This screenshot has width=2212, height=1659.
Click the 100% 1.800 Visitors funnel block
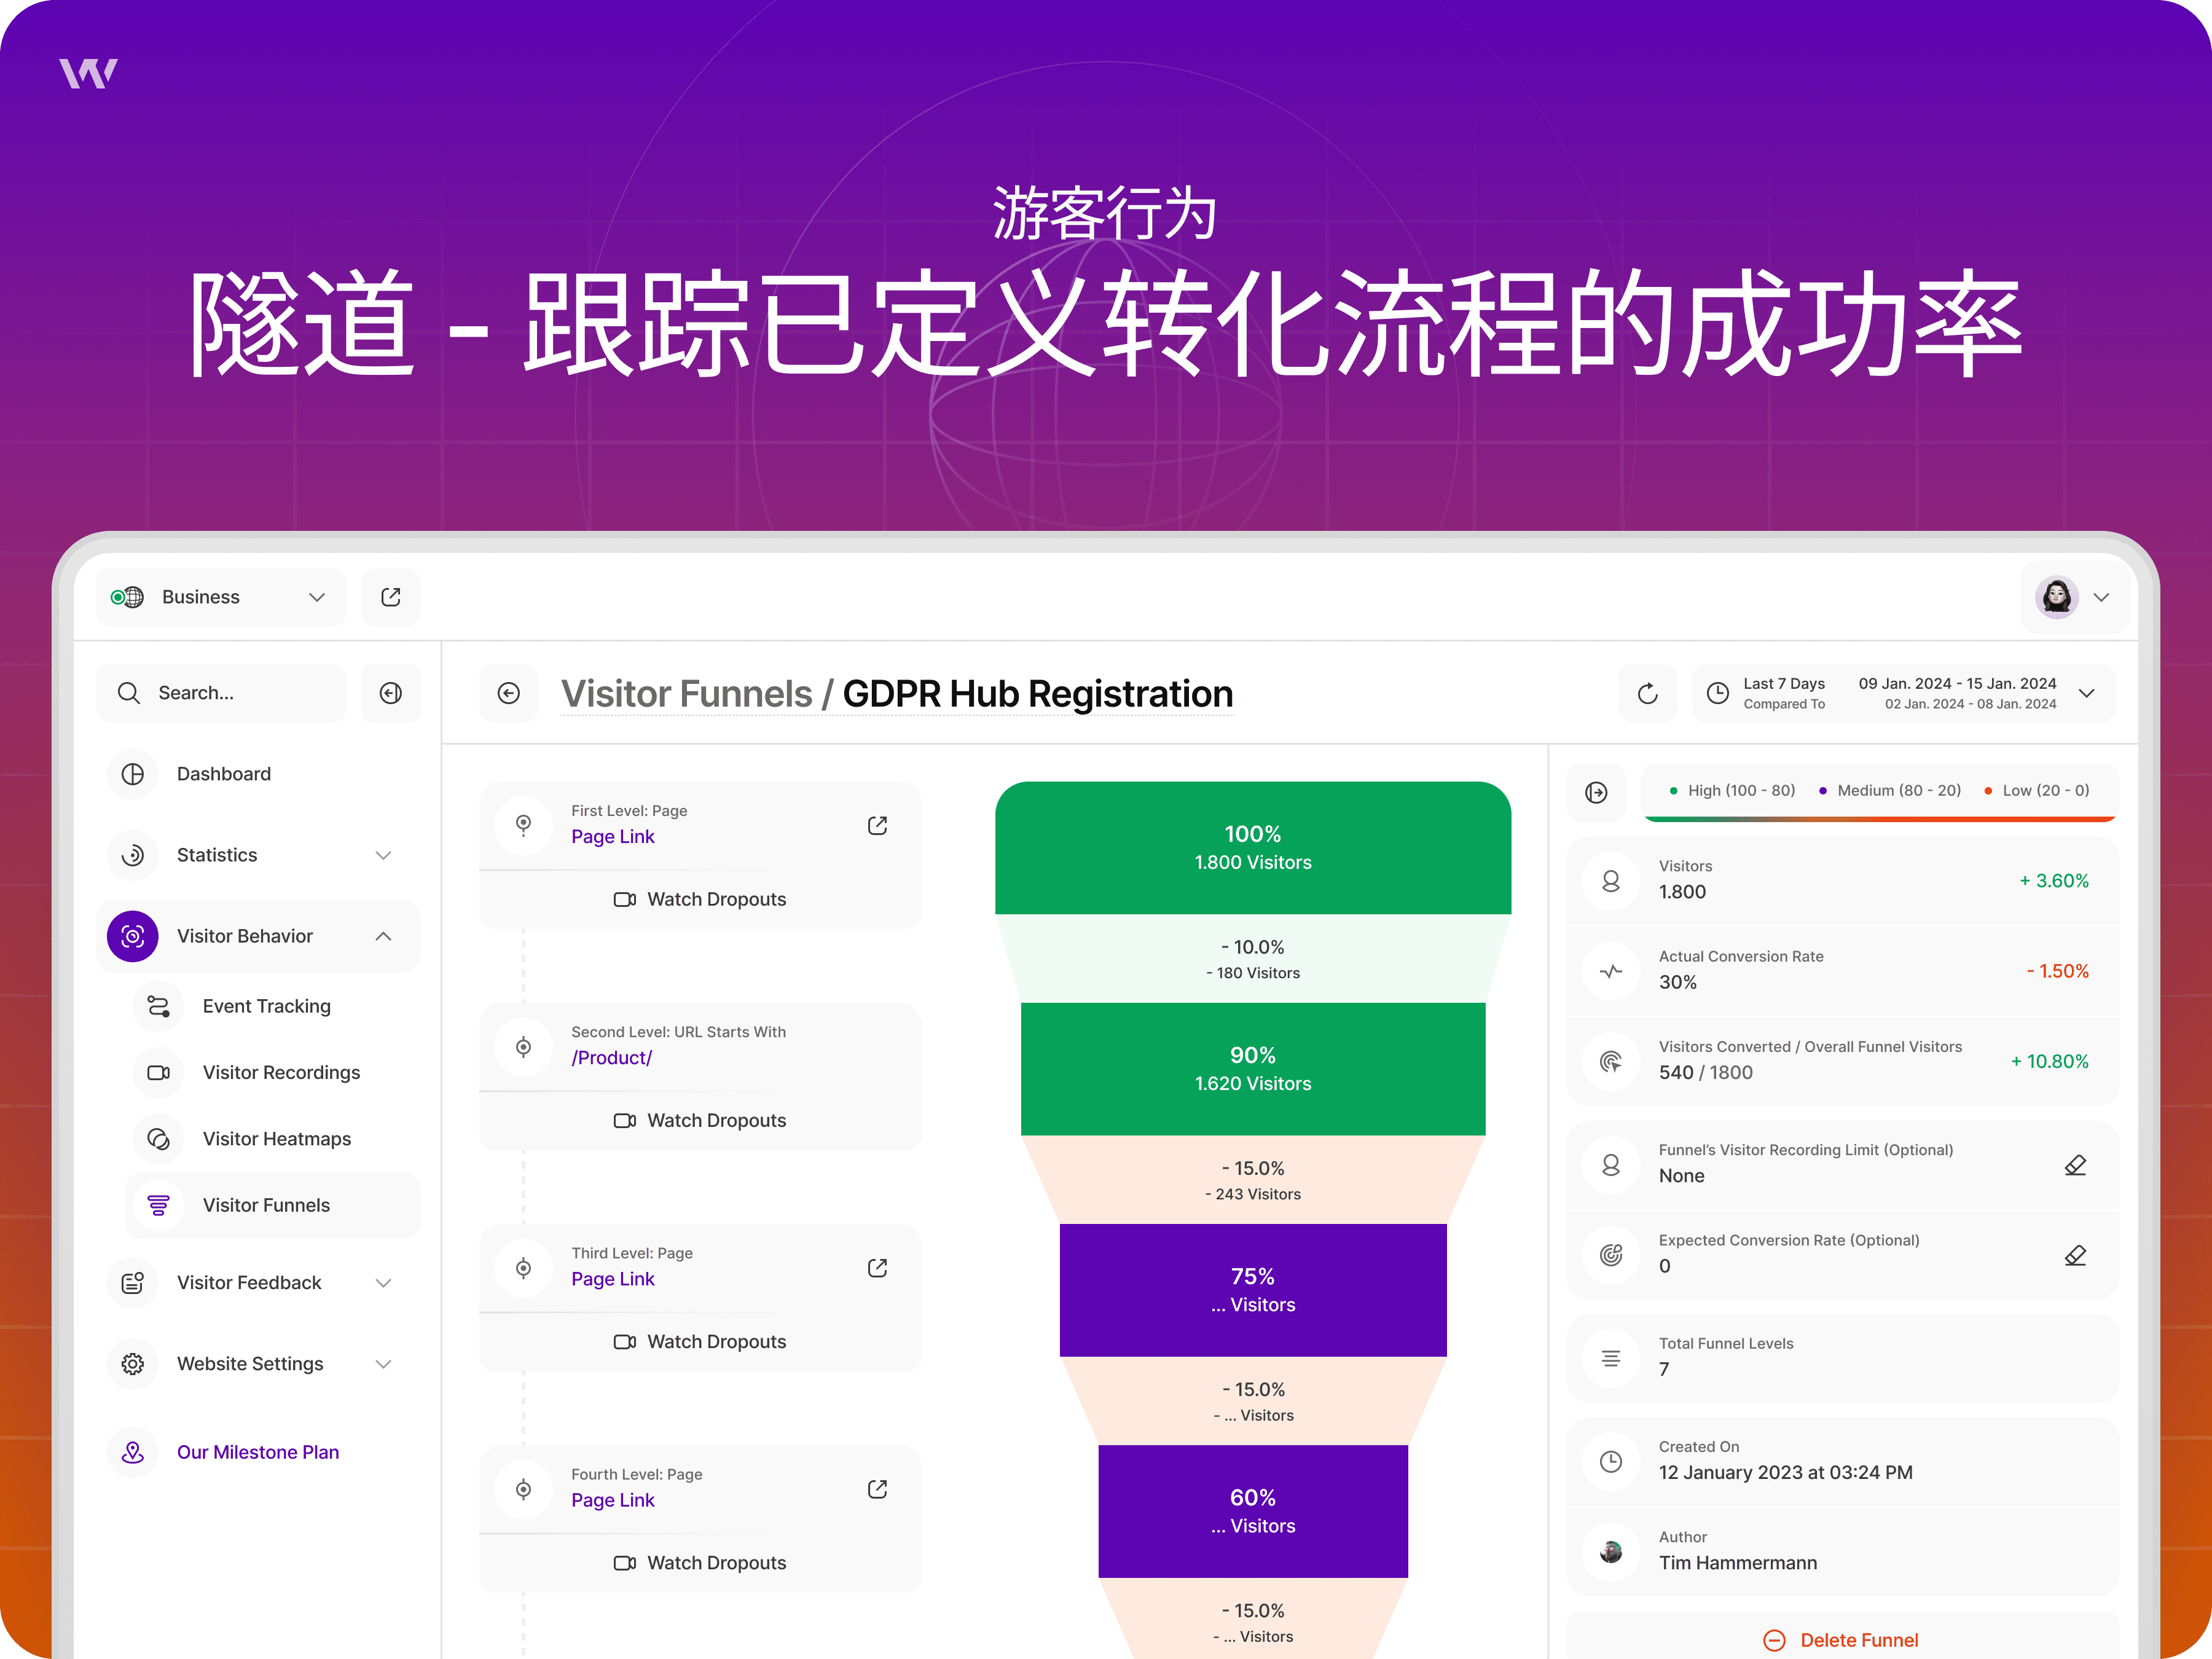pos(1253,848)
